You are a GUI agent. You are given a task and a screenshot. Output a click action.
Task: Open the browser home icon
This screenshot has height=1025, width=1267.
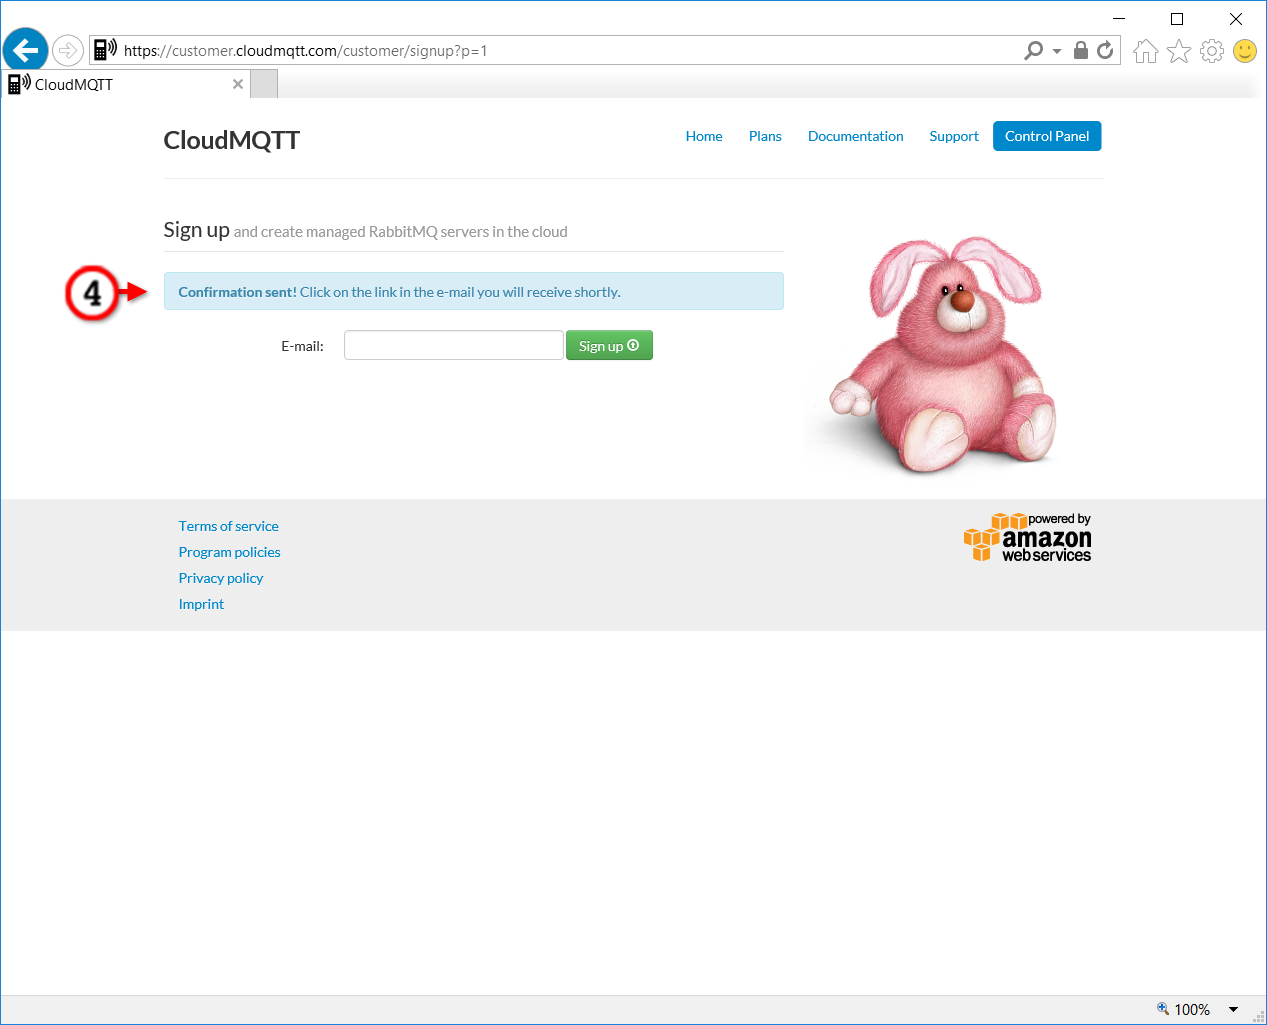coord(1146,51)
